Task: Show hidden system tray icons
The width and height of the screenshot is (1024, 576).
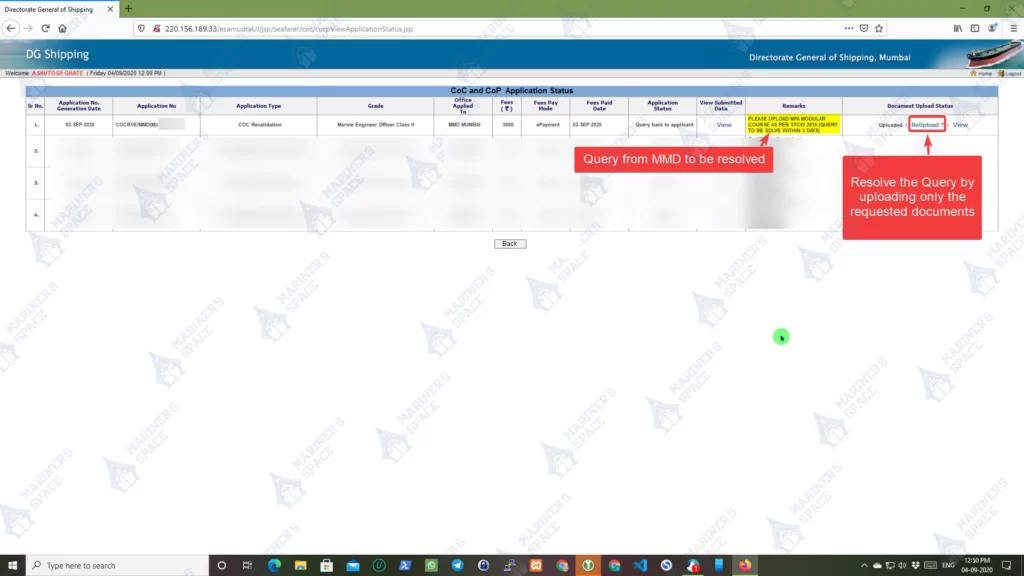Action: coord(864,566)
